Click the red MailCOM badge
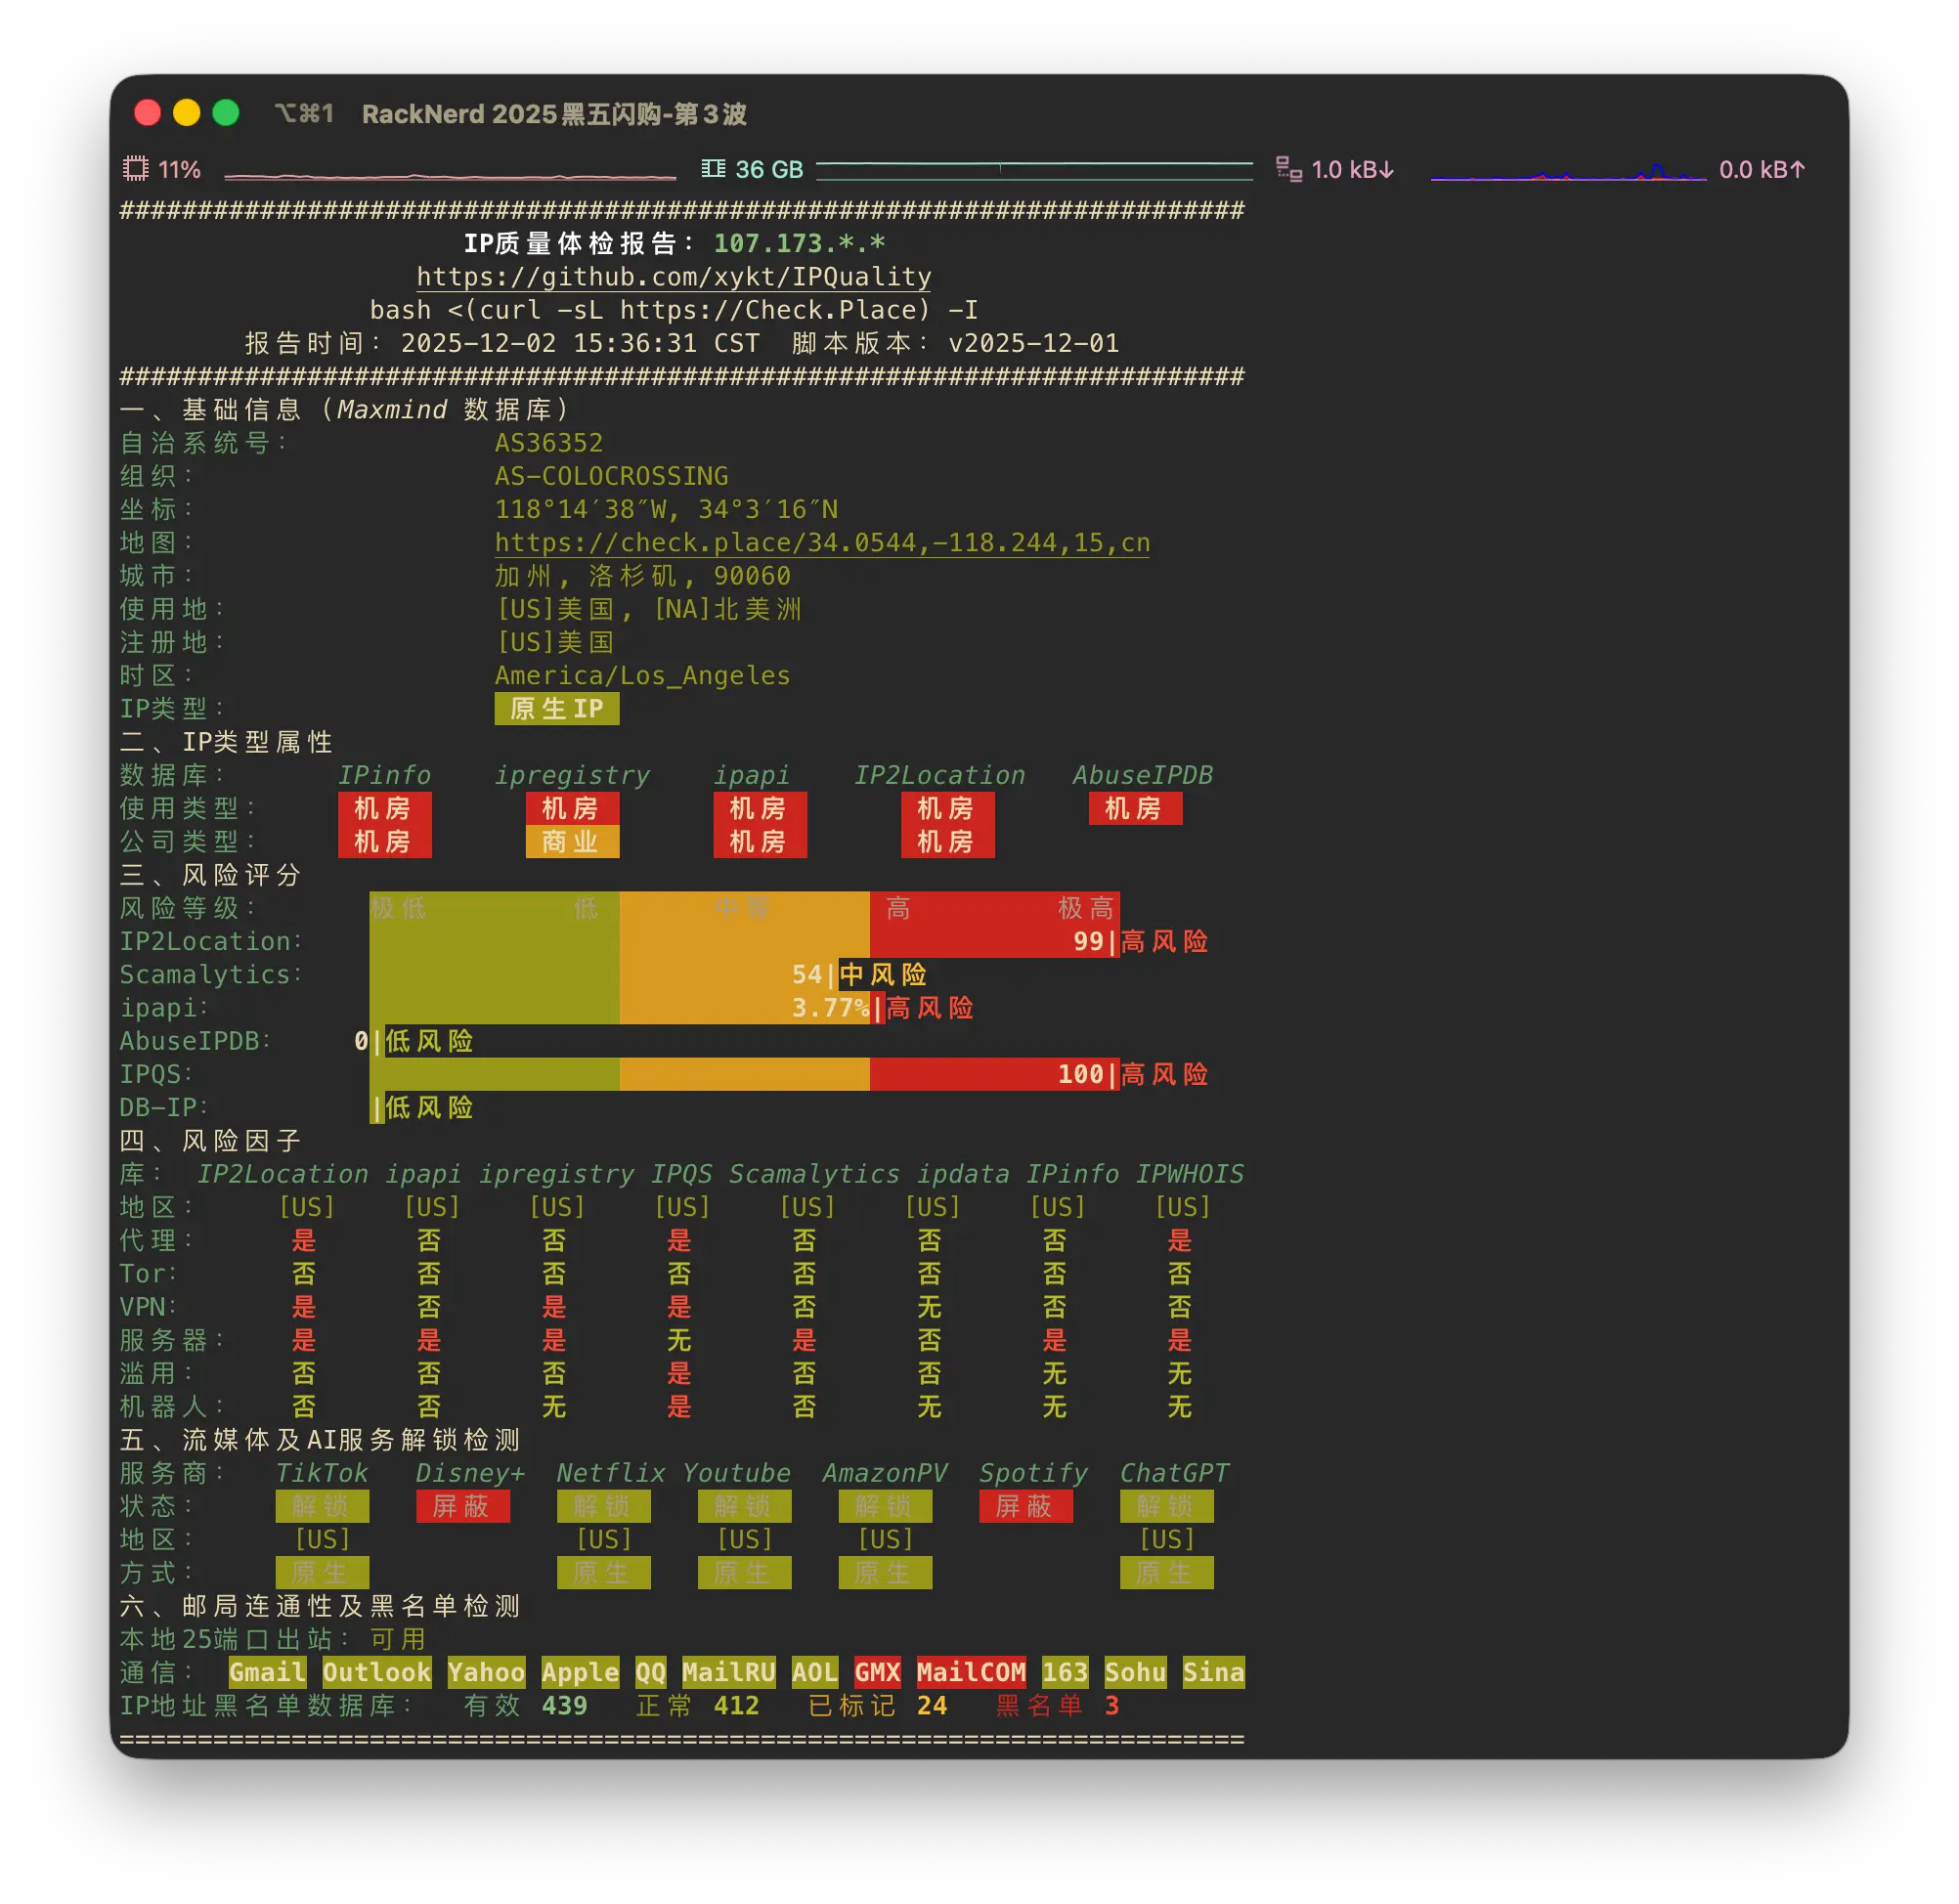The image size is (1959, 1904). pos(970,1672)
